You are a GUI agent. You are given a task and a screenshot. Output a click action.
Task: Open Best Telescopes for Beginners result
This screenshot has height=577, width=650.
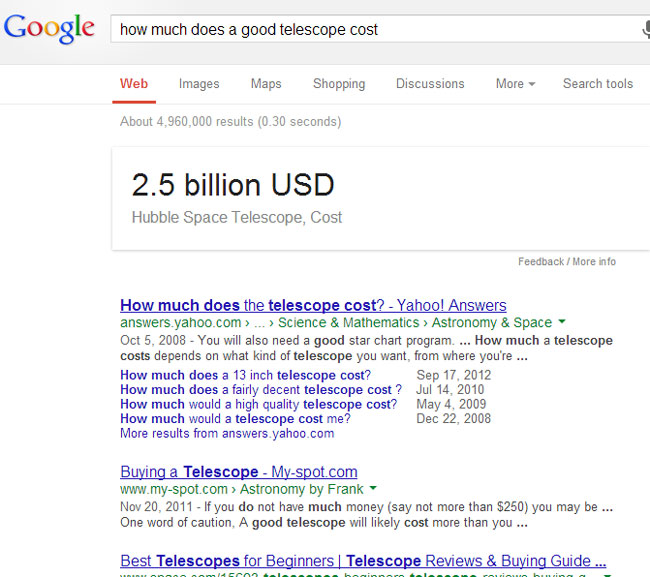pos(363,561)
